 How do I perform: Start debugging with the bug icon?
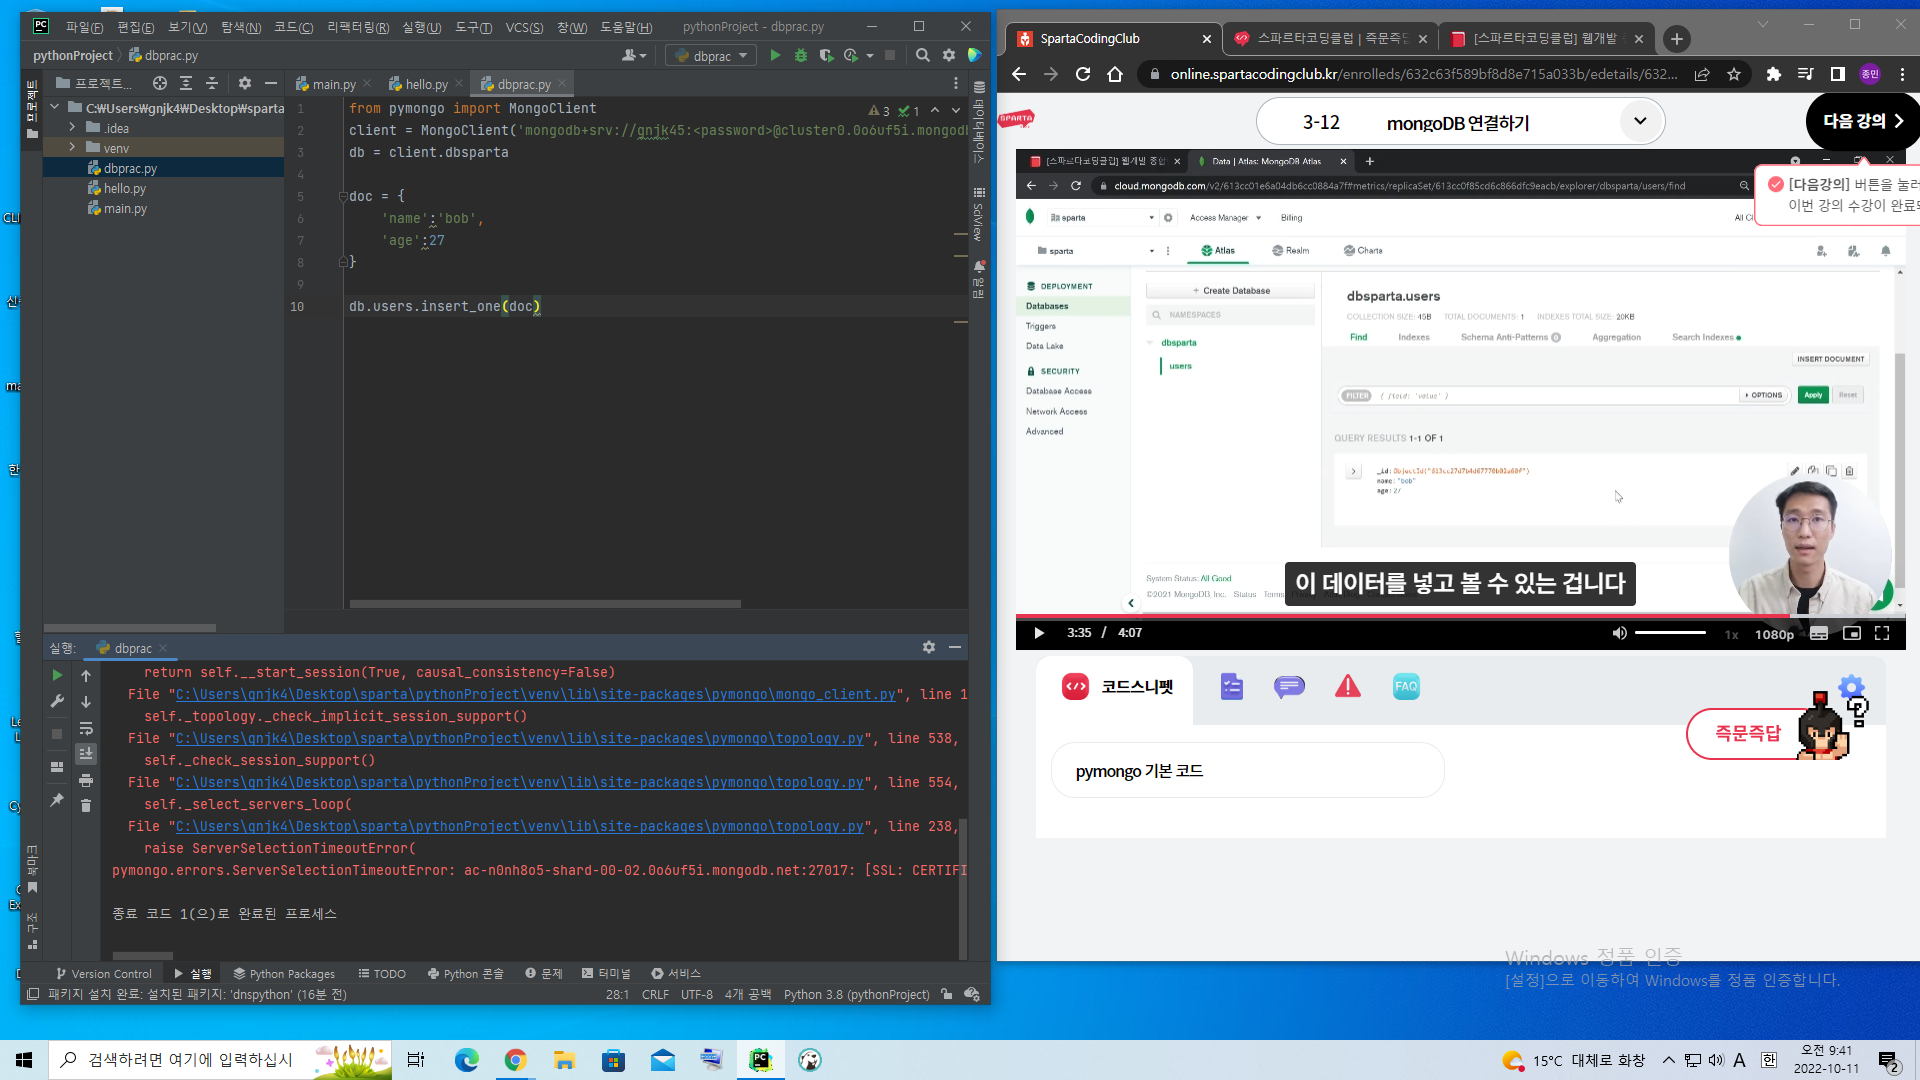(801, 56)
